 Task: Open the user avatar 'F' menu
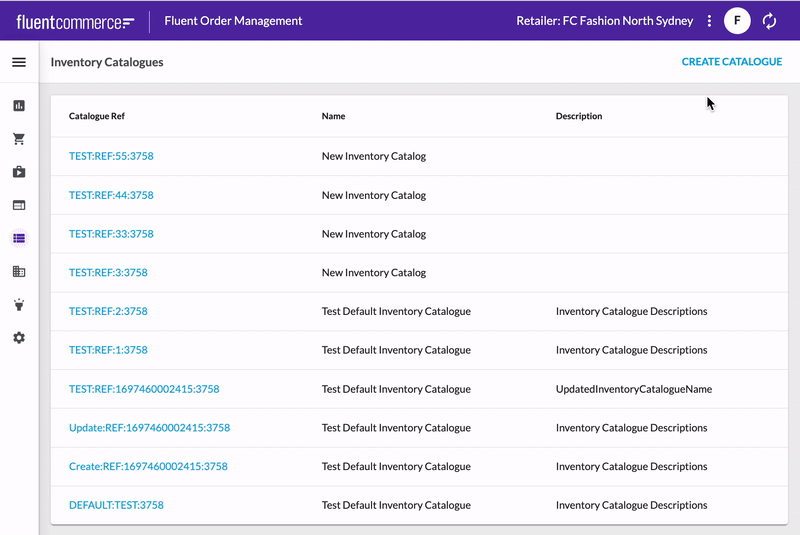[x=737, y=21]
